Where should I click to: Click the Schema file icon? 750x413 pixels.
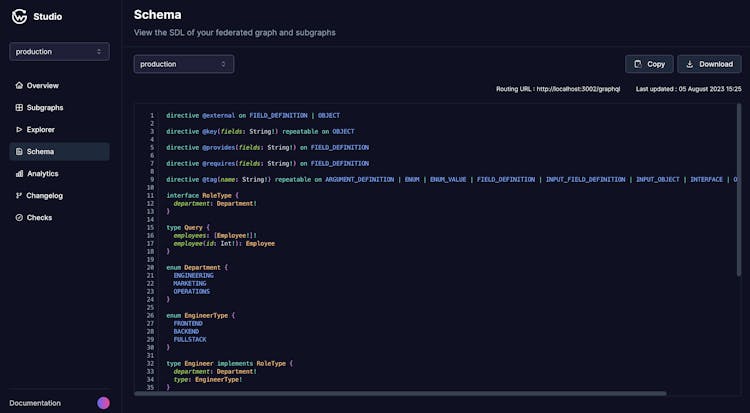[x=18, y=152]
